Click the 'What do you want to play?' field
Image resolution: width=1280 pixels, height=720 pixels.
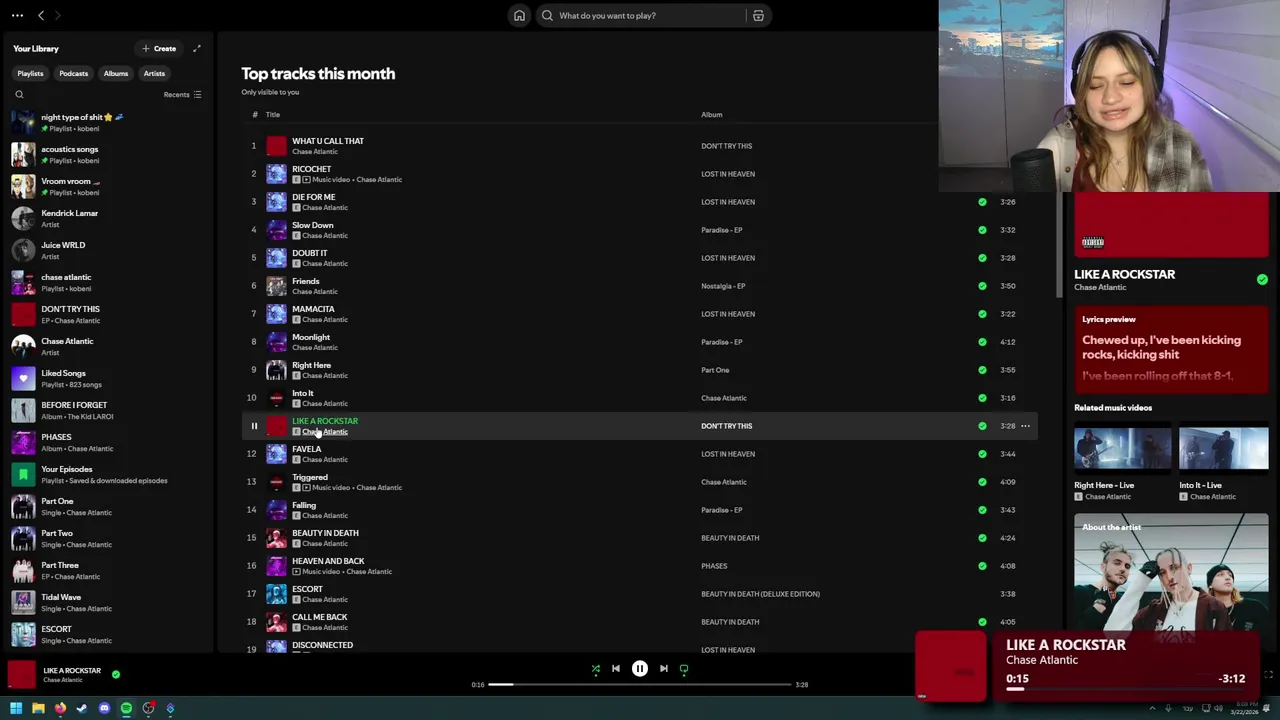(650, 15)
